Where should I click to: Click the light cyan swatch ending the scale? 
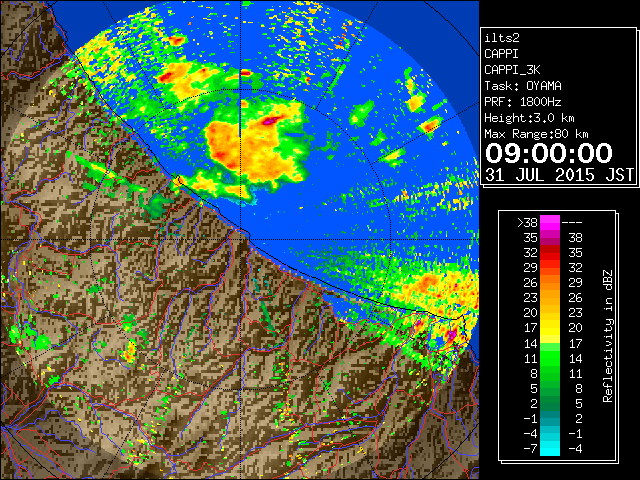[x=550, y=449]
